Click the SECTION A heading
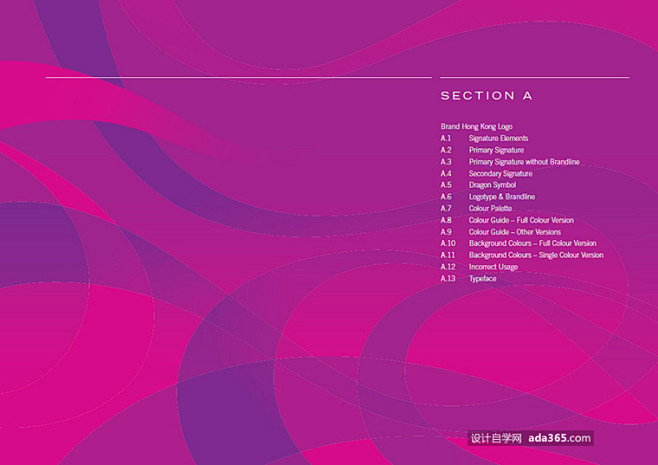The height and width of the screenshot is (465, 658). pos(486,96)
